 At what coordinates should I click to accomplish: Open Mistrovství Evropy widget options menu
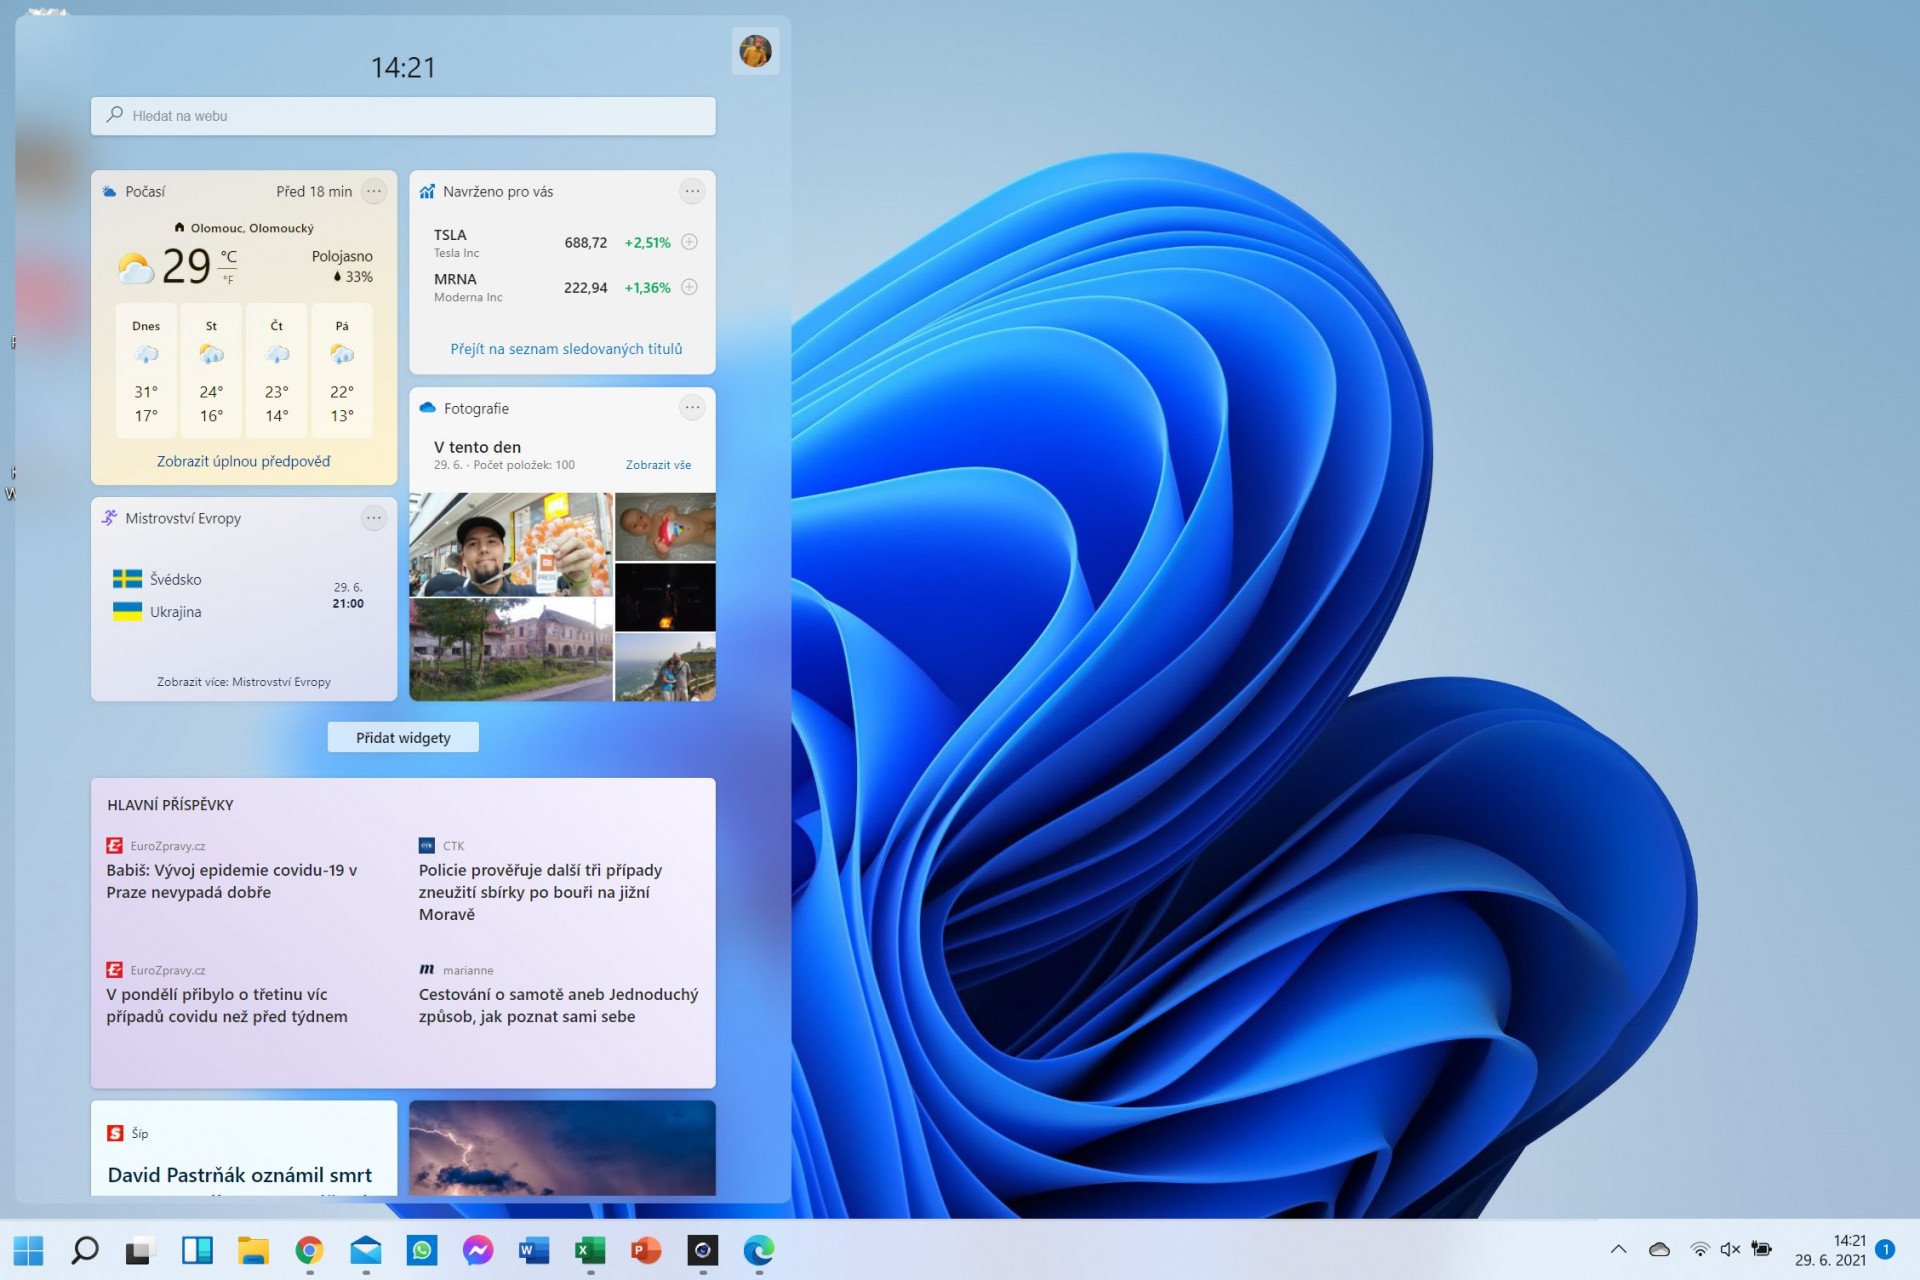[x=374, y=518]
